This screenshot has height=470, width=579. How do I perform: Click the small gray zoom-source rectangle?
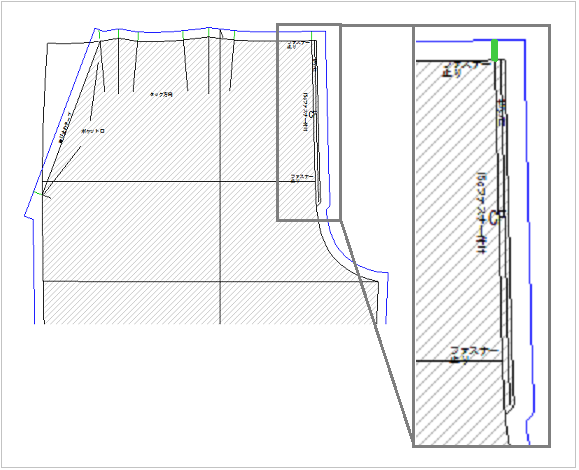tap(309, 123)
